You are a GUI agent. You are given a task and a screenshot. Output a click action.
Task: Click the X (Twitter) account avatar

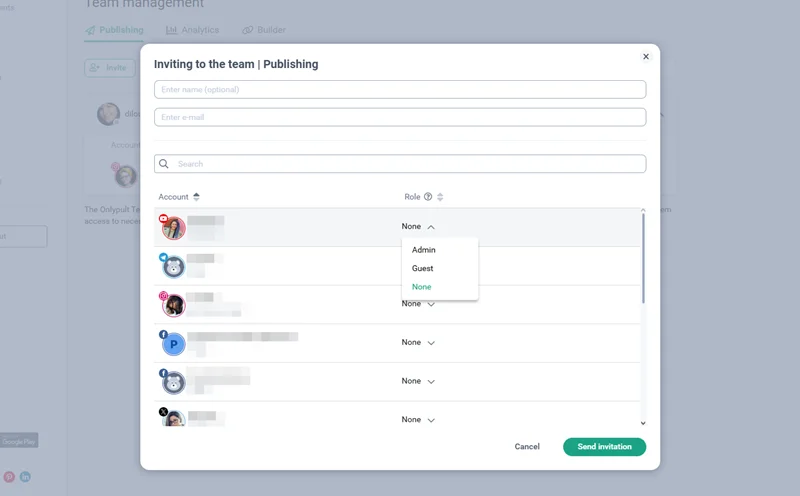click(x=174, y=418)
